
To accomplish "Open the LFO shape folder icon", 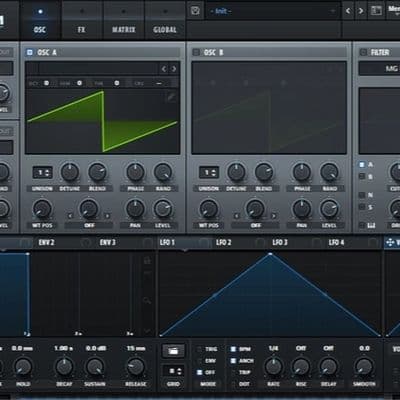I will [173, 351].
